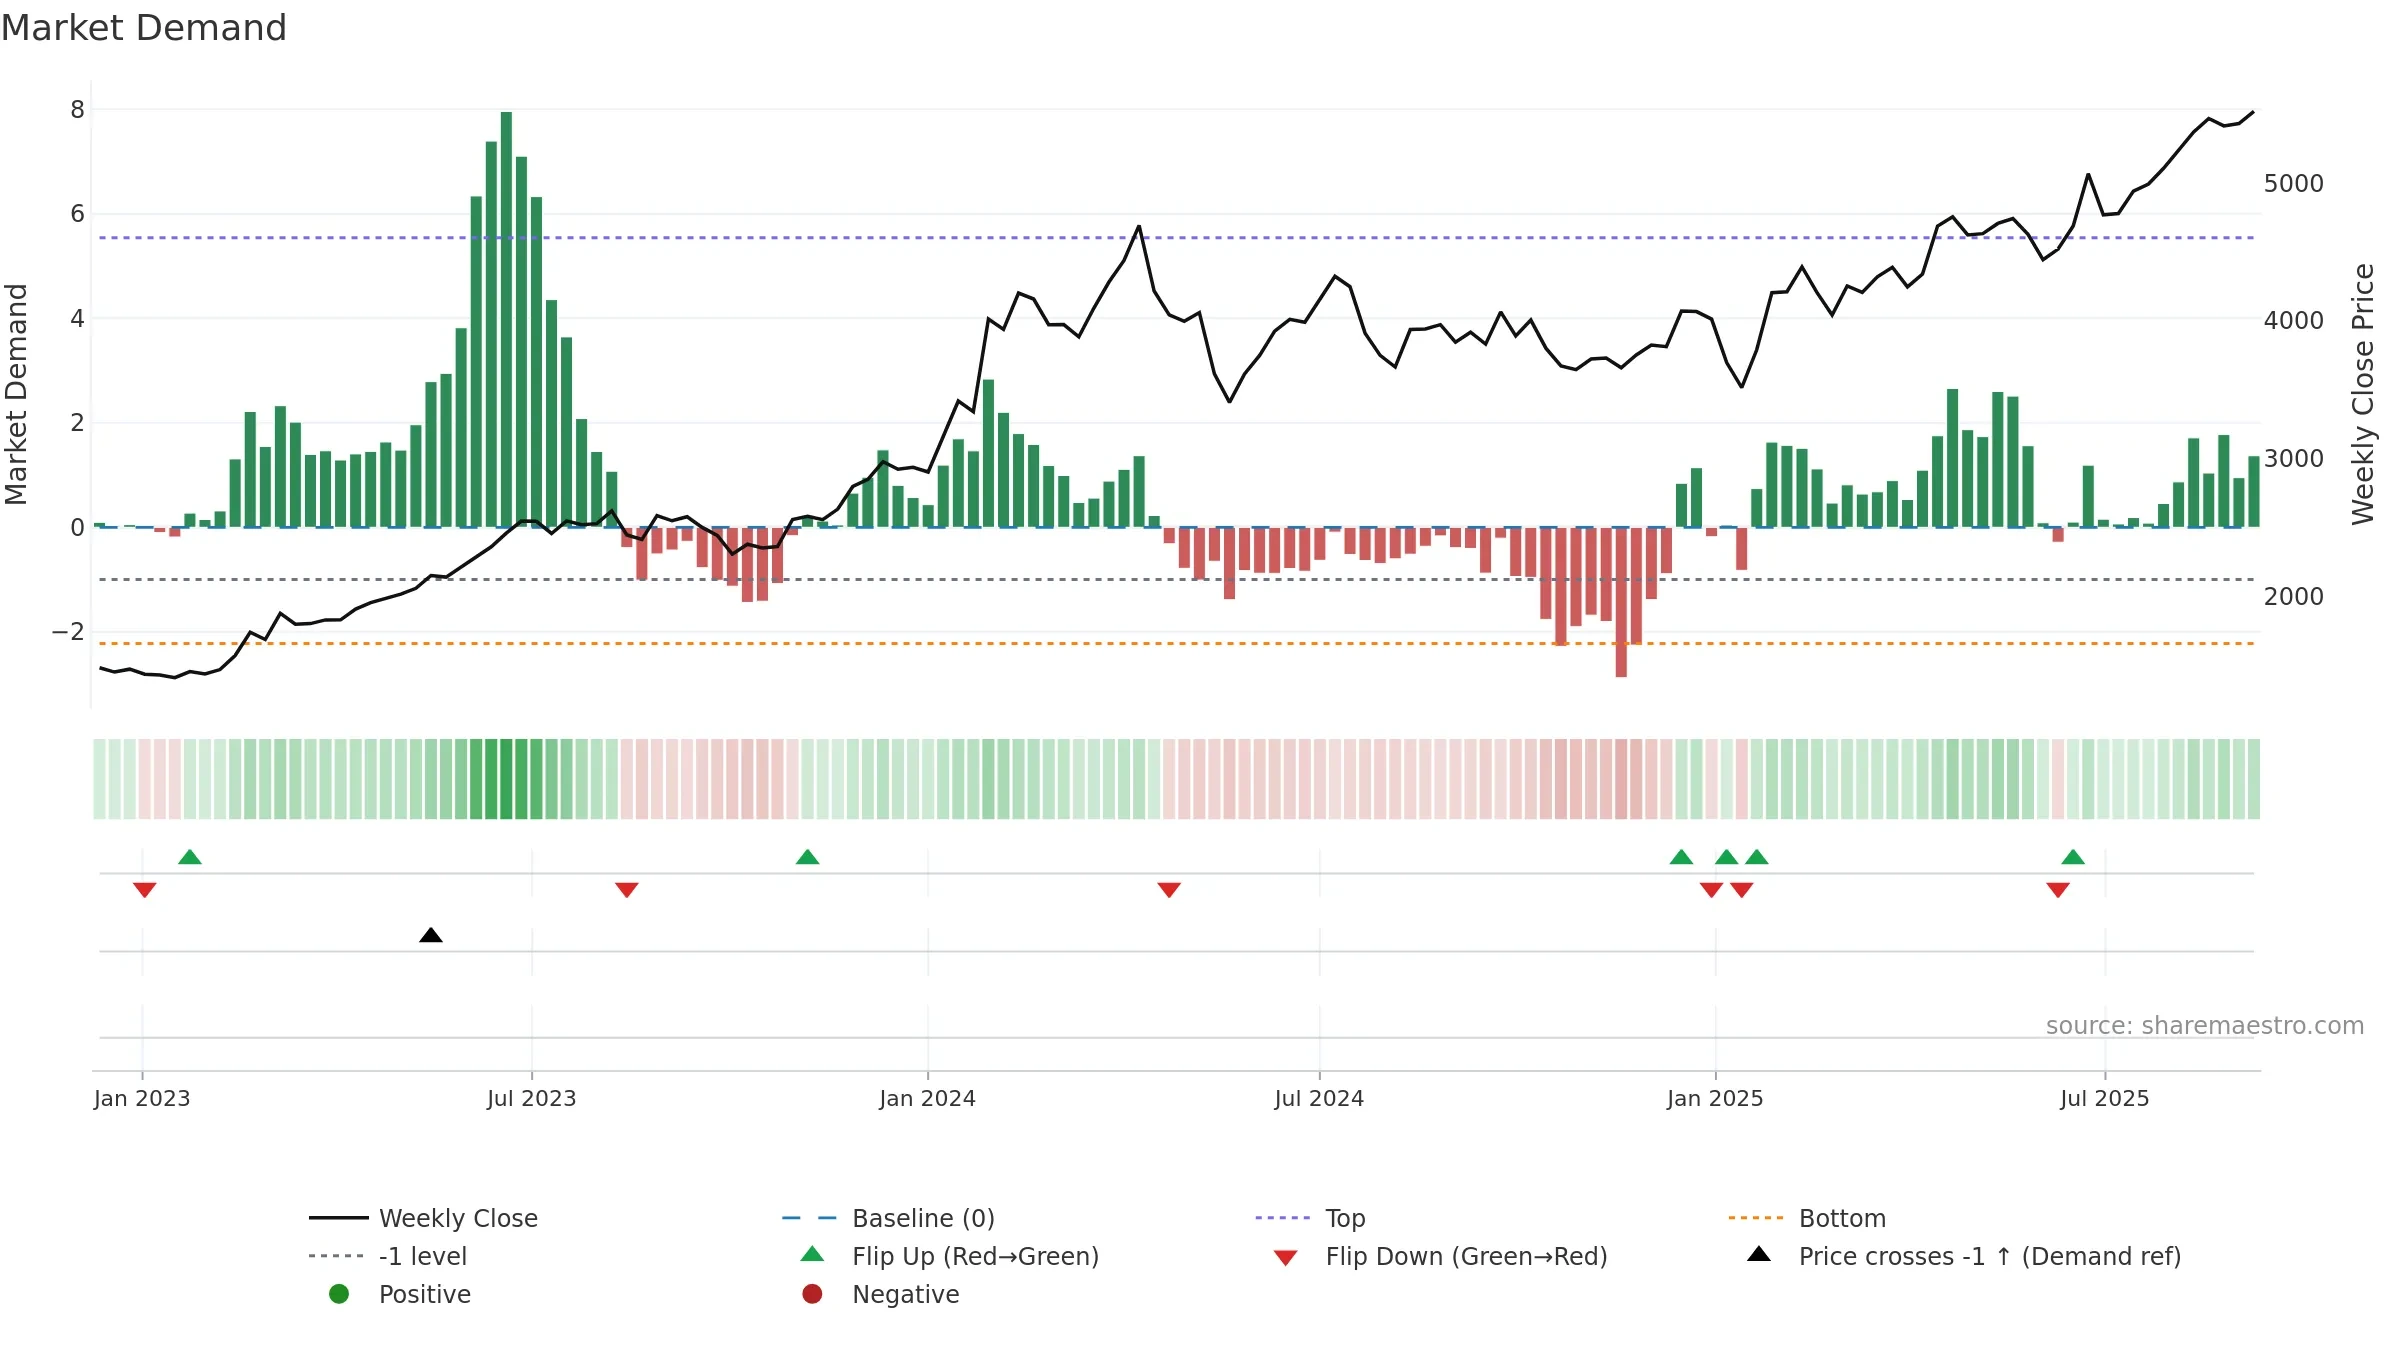
Task: Click the Jul 2025 x-axis label
Action: point(2105,1099)
